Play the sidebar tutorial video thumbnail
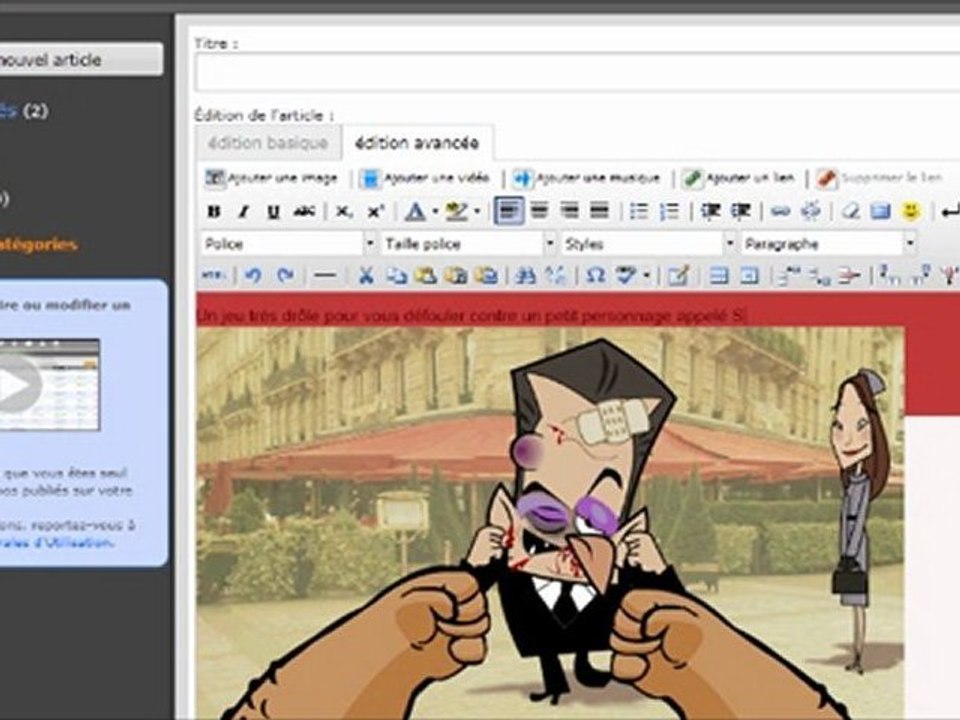 pyautogui.click(x=50, y=385)
